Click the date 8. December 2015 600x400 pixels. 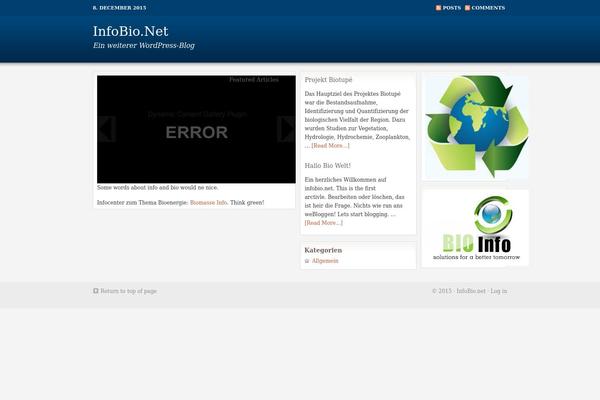(119, 8)
